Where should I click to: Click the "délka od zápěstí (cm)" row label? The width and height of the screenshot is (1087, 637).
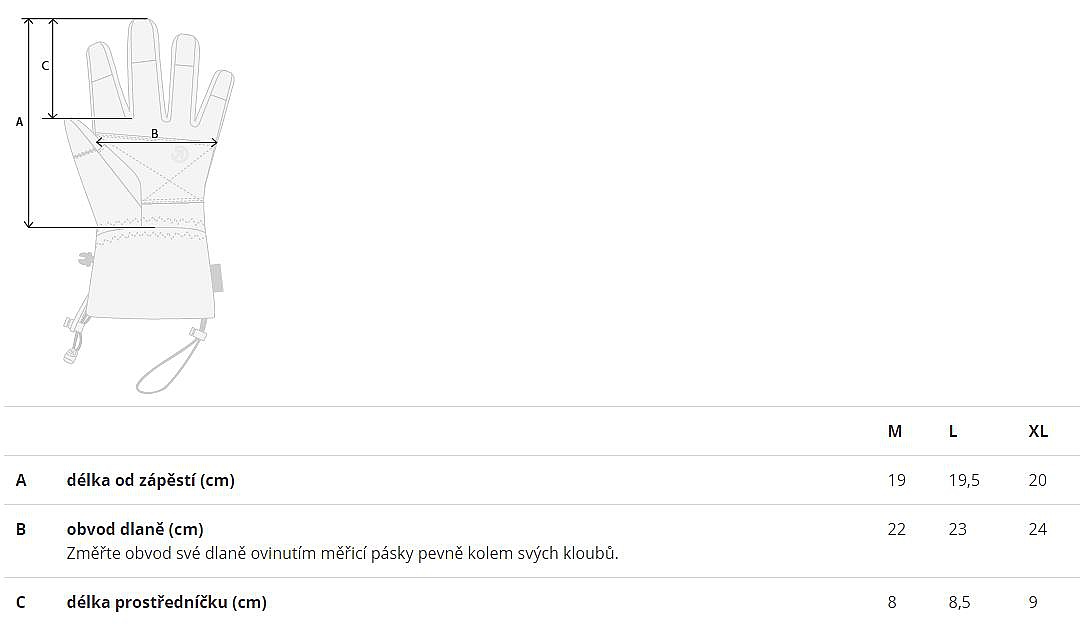150,480
